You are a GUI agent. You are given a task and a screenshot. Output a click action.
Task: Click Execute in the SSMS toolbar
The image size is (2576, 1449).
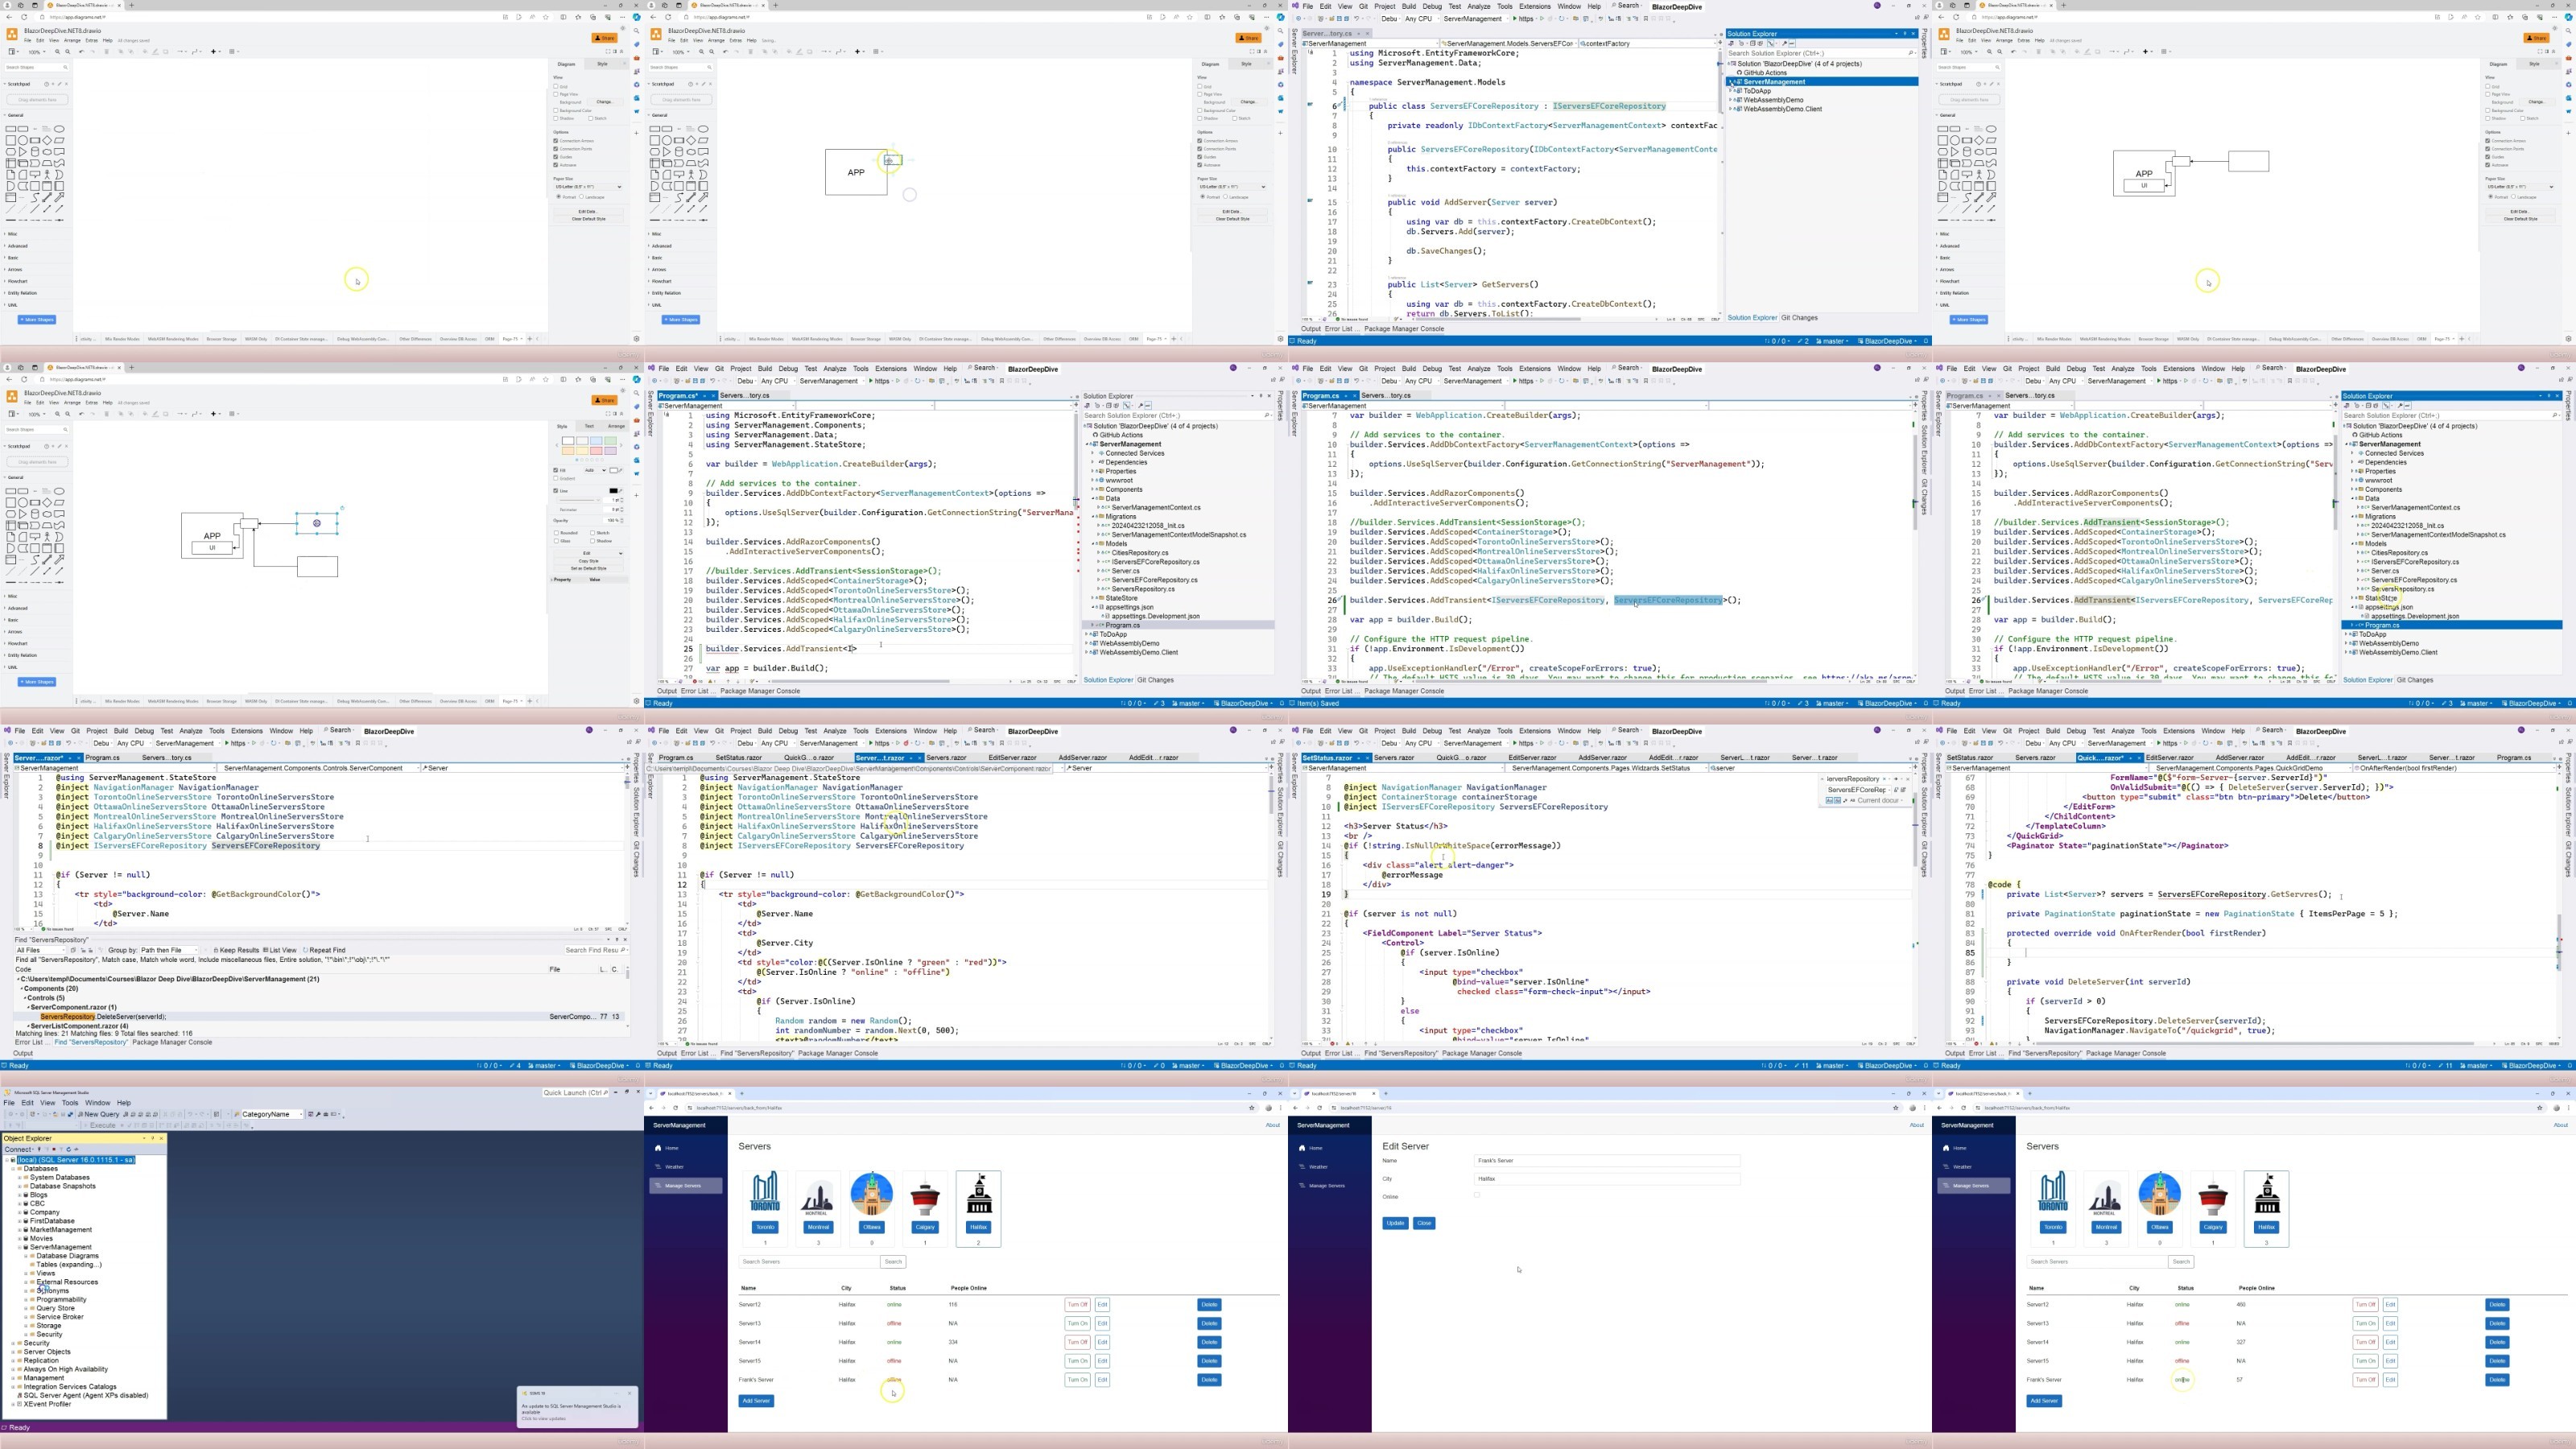[100, 1125]
